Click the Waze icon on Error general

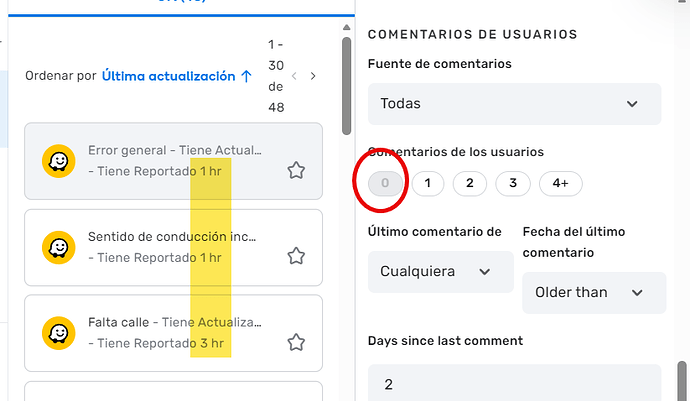pyautogui.click(x=59, y=161)
